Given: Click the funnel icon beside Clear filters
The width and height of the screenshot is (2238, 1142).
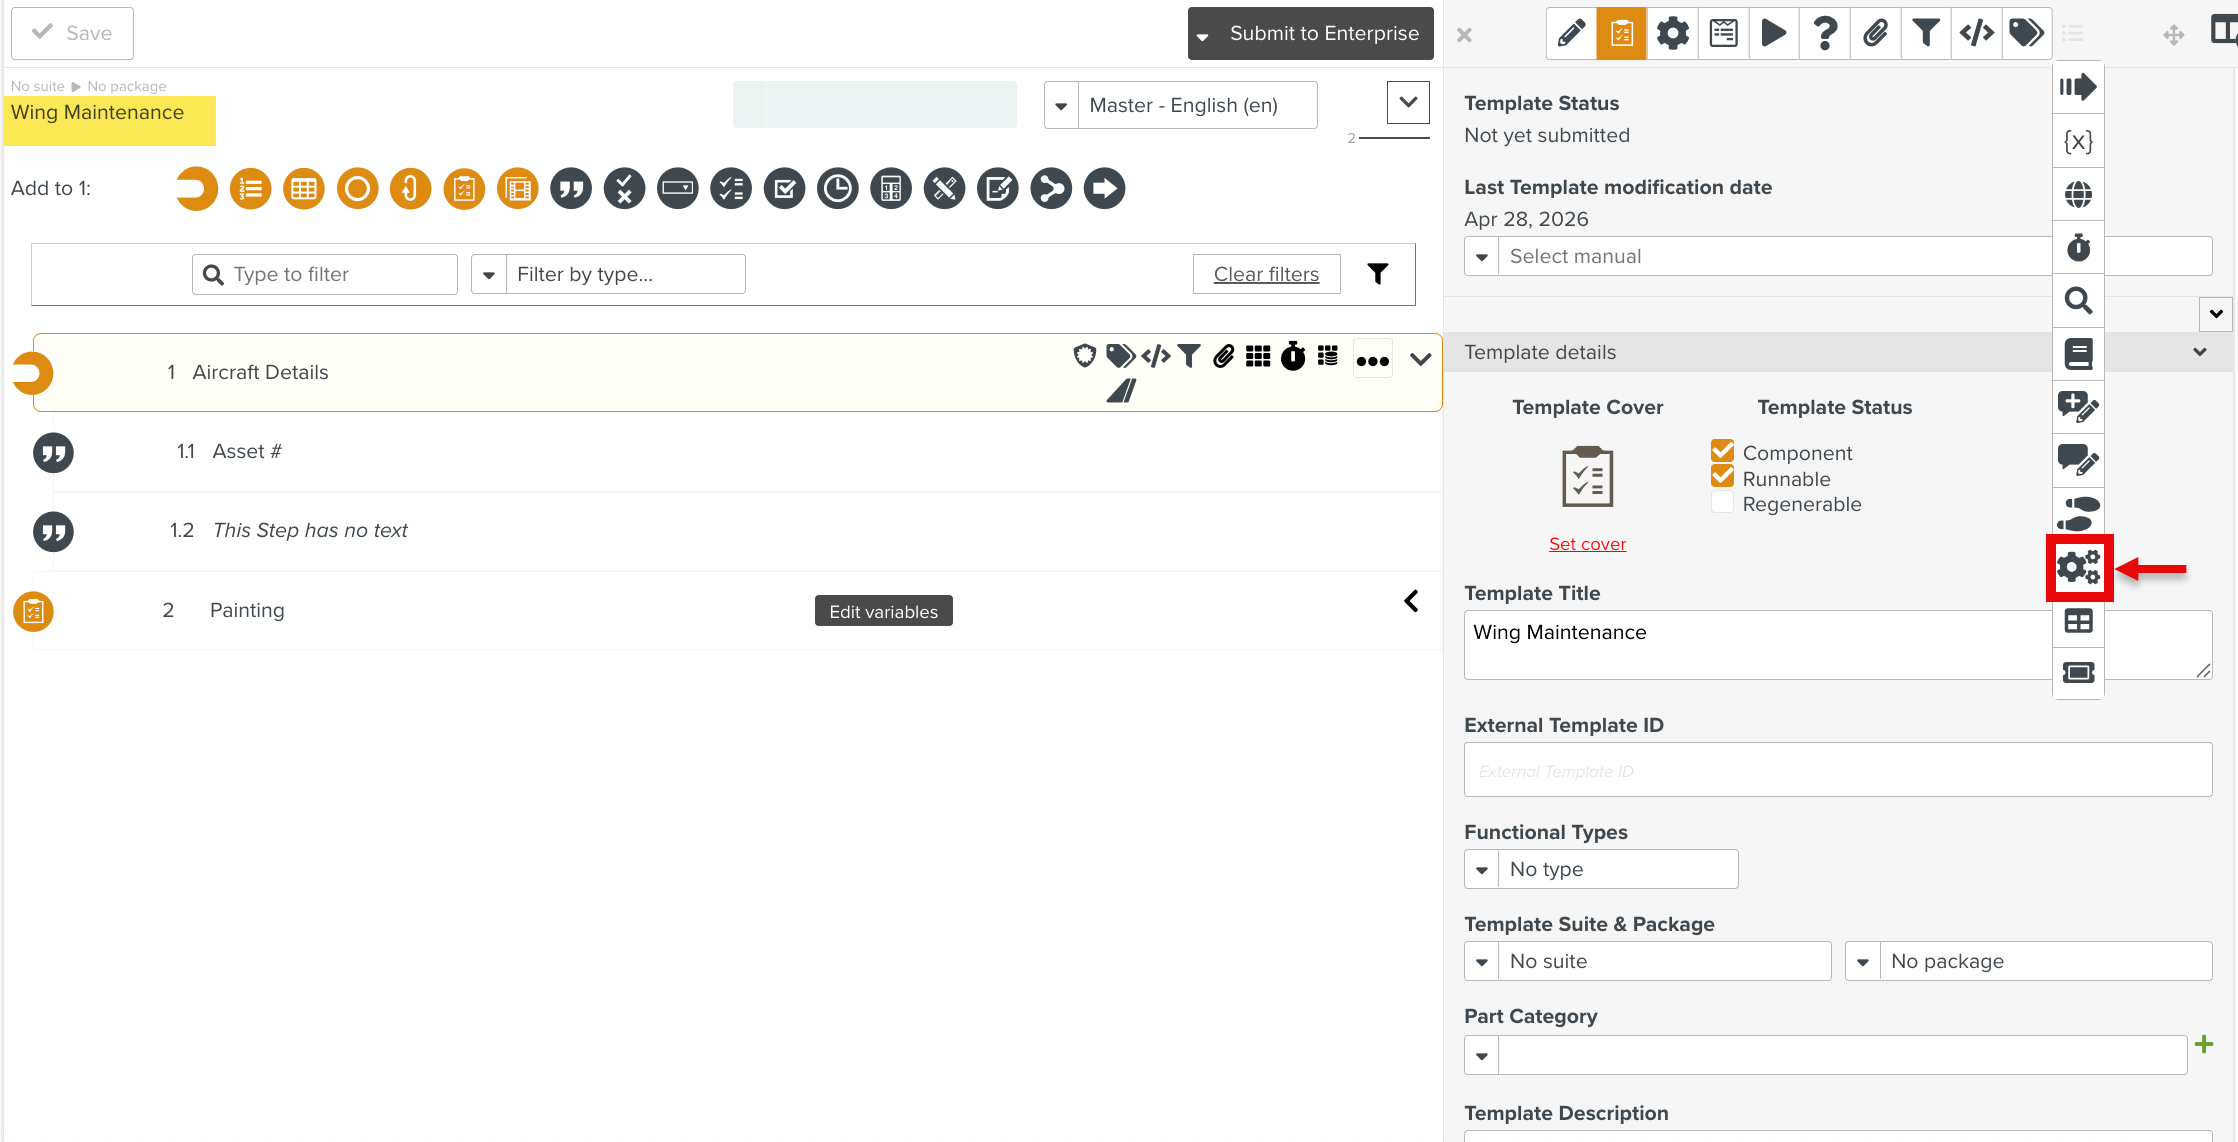Looking at the screenshot, I should [1378, 274].
